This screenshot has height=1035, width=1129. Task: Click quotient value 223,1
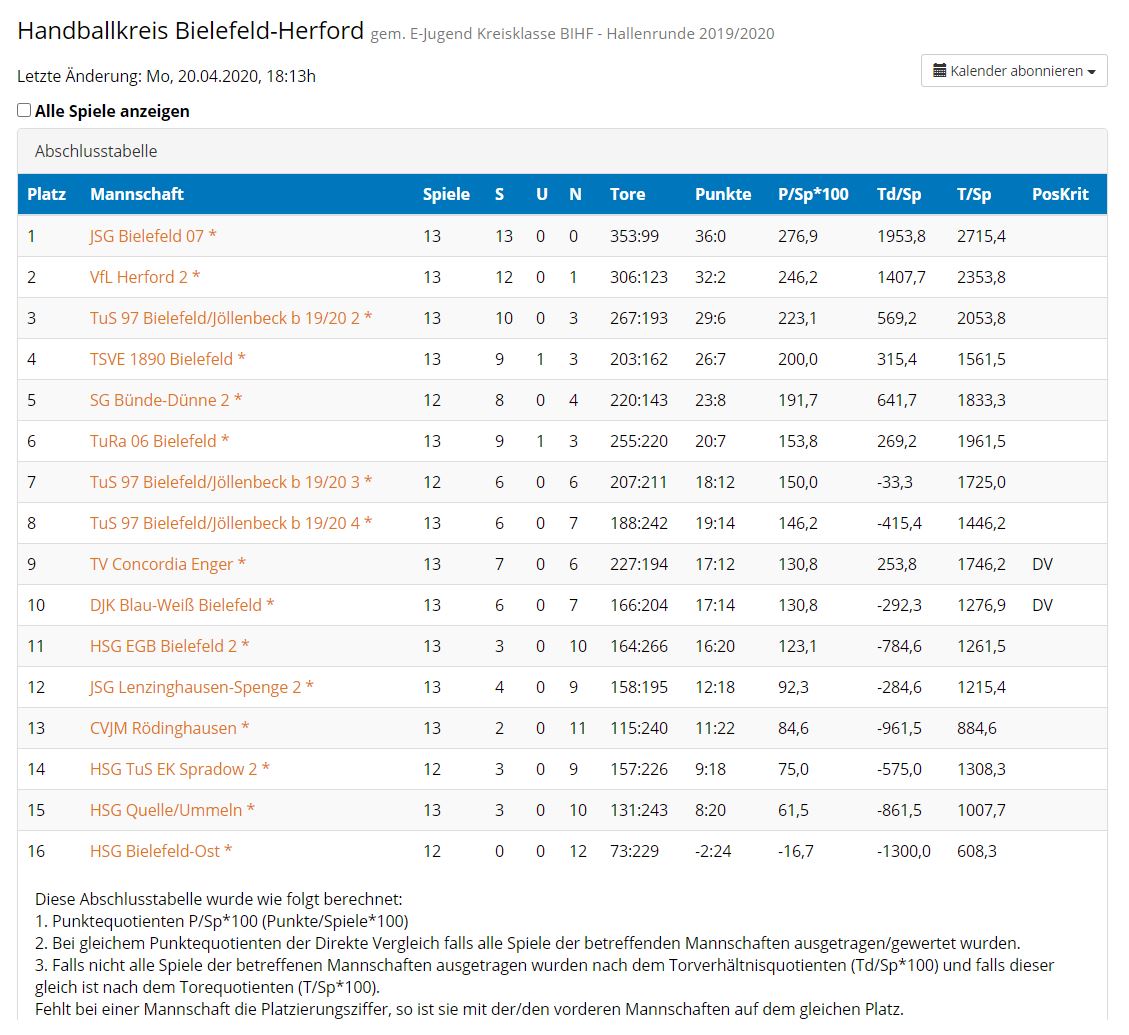pos(797,318)
